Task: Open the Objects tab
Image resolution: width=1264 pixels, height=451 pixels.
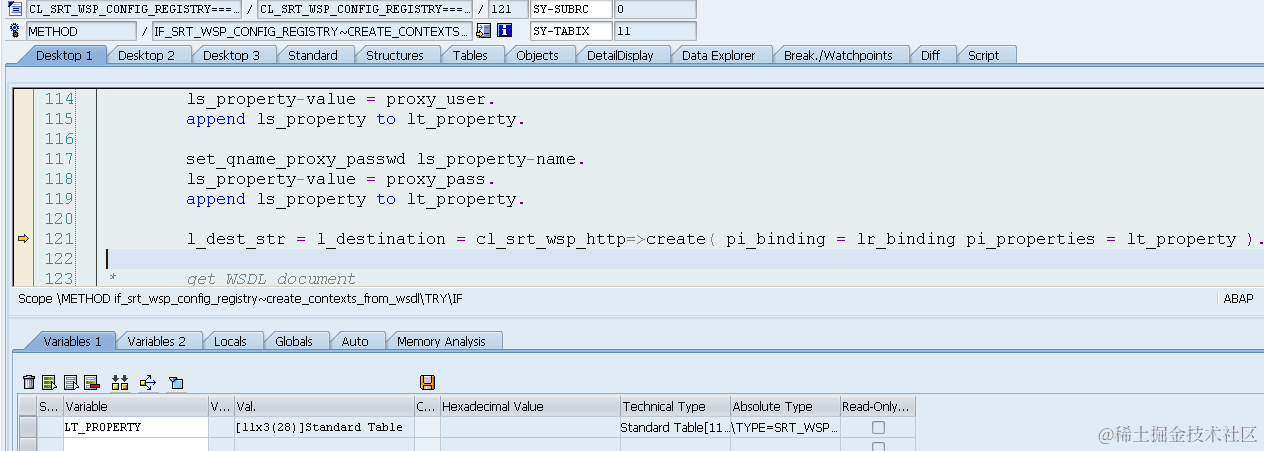Action: coord(537,55)
